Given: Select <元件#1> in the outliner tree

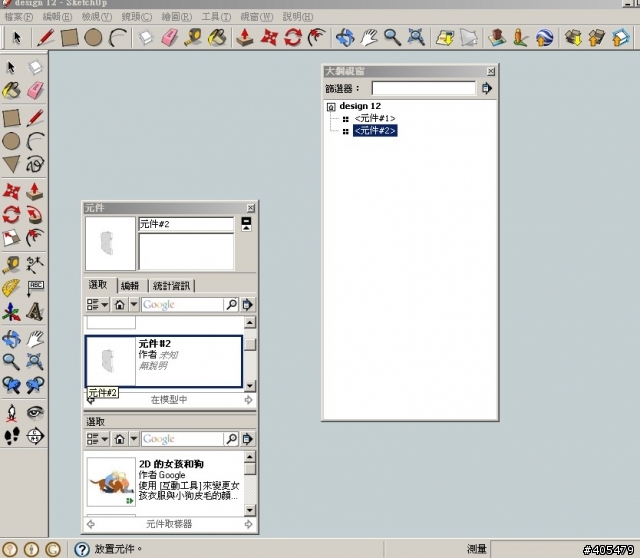Looking at the screenshot, I should coord(375,118).
